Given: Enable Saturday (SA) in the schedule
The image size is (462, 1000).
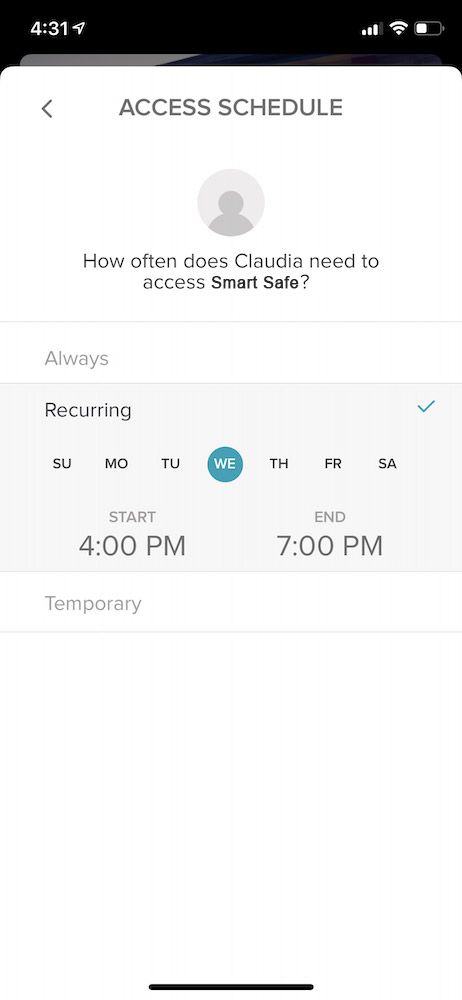Looking at the screenshot, I should pos(387,464).
